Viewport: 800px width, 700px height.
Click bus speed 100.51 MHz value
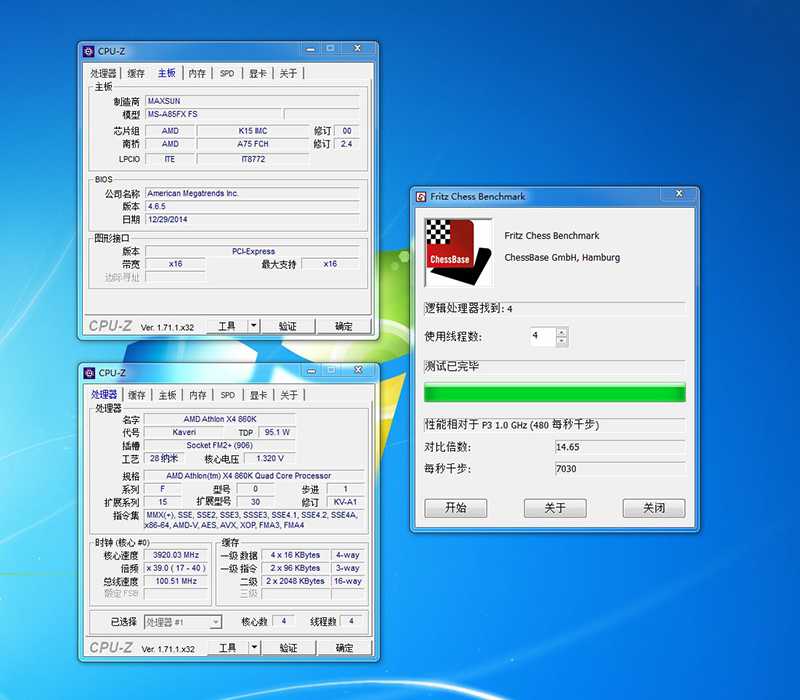pos(176,581)
